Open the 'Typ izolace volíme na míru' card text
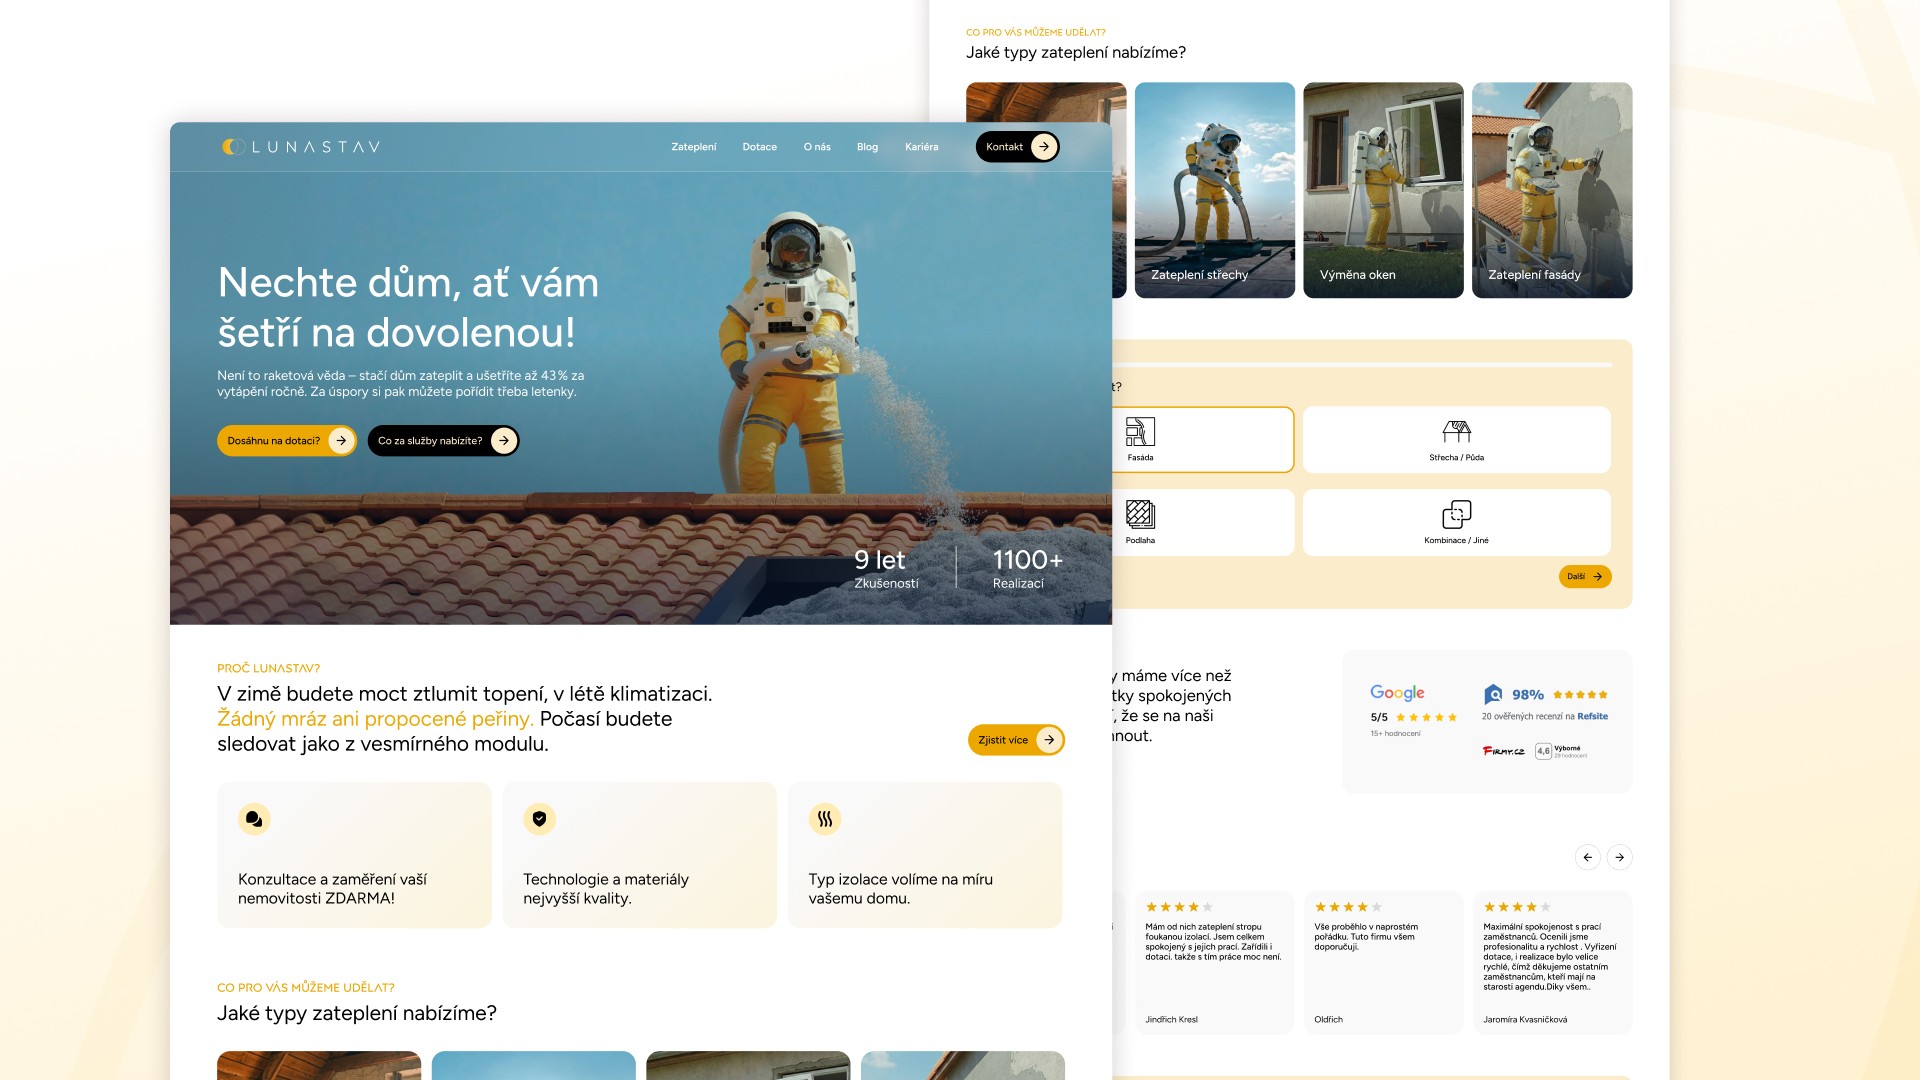1920x1080 pixels. [901, 889]
